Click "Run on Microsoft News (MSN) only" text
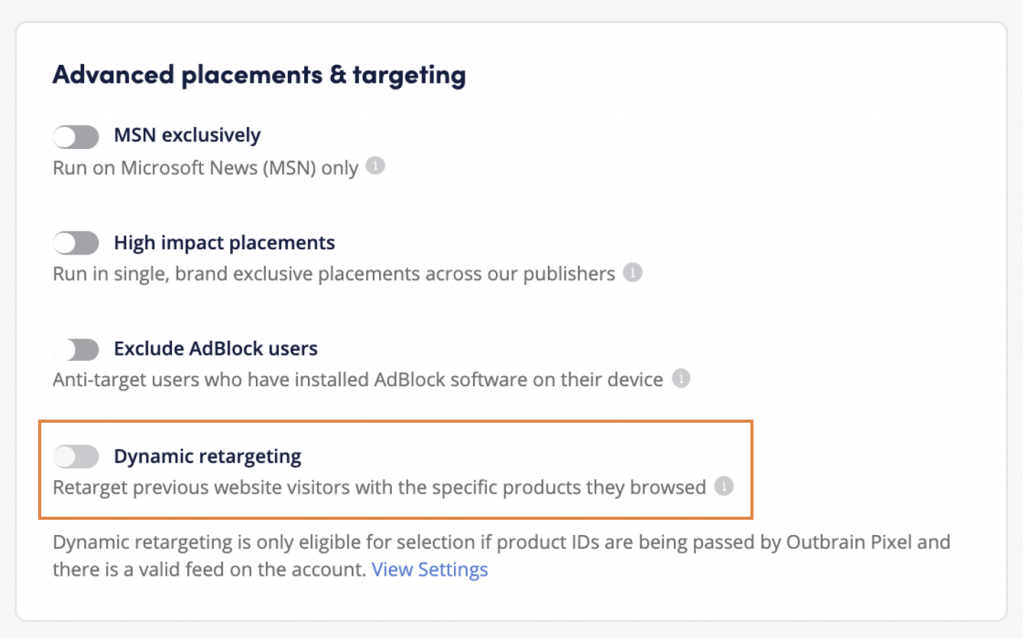The width and height of the screenshot is (1024, 639). (x=205, y=167)
